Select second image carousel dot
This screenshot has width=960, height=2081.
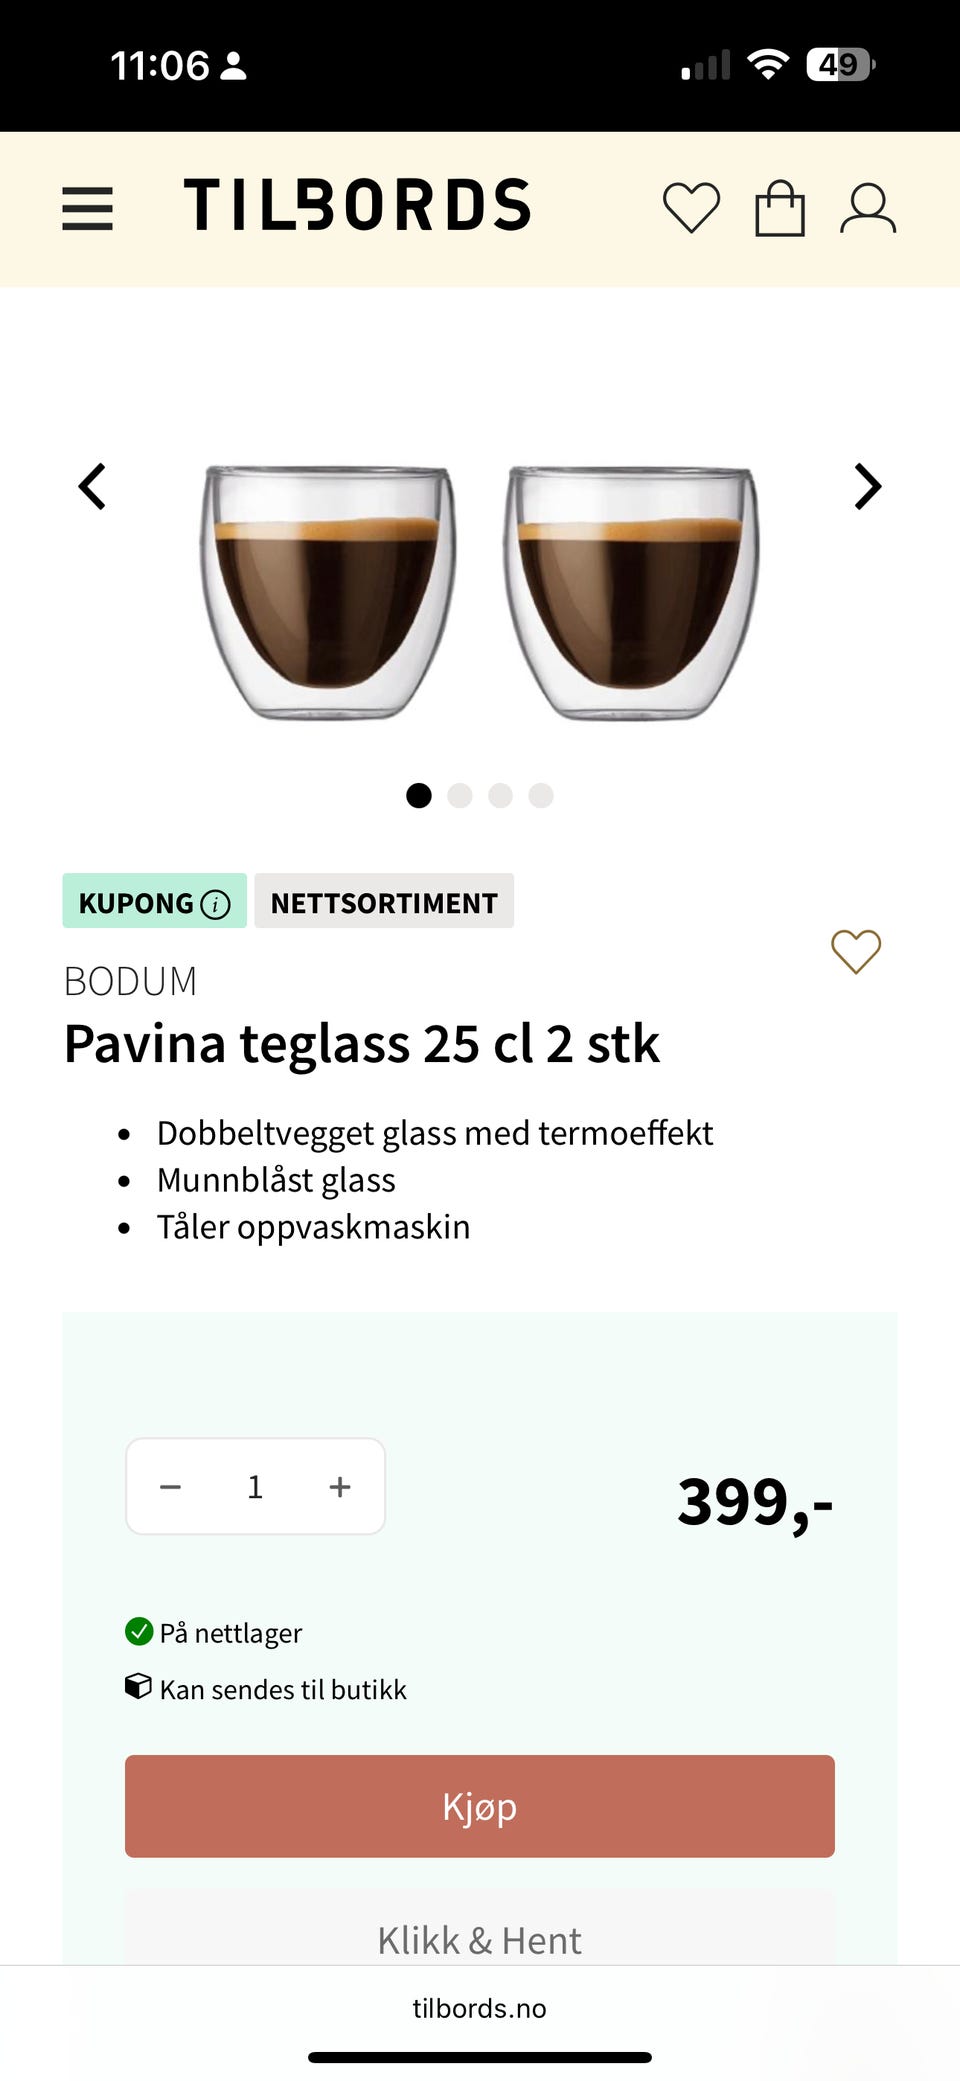(x=460, y=795)
